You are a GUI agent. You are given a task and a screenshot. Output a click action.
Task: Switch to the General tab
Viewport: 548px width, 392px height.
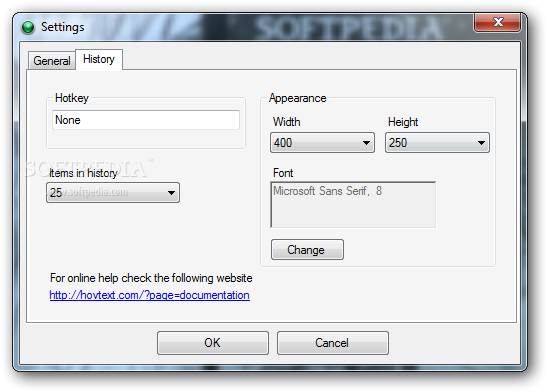[52, 61]
